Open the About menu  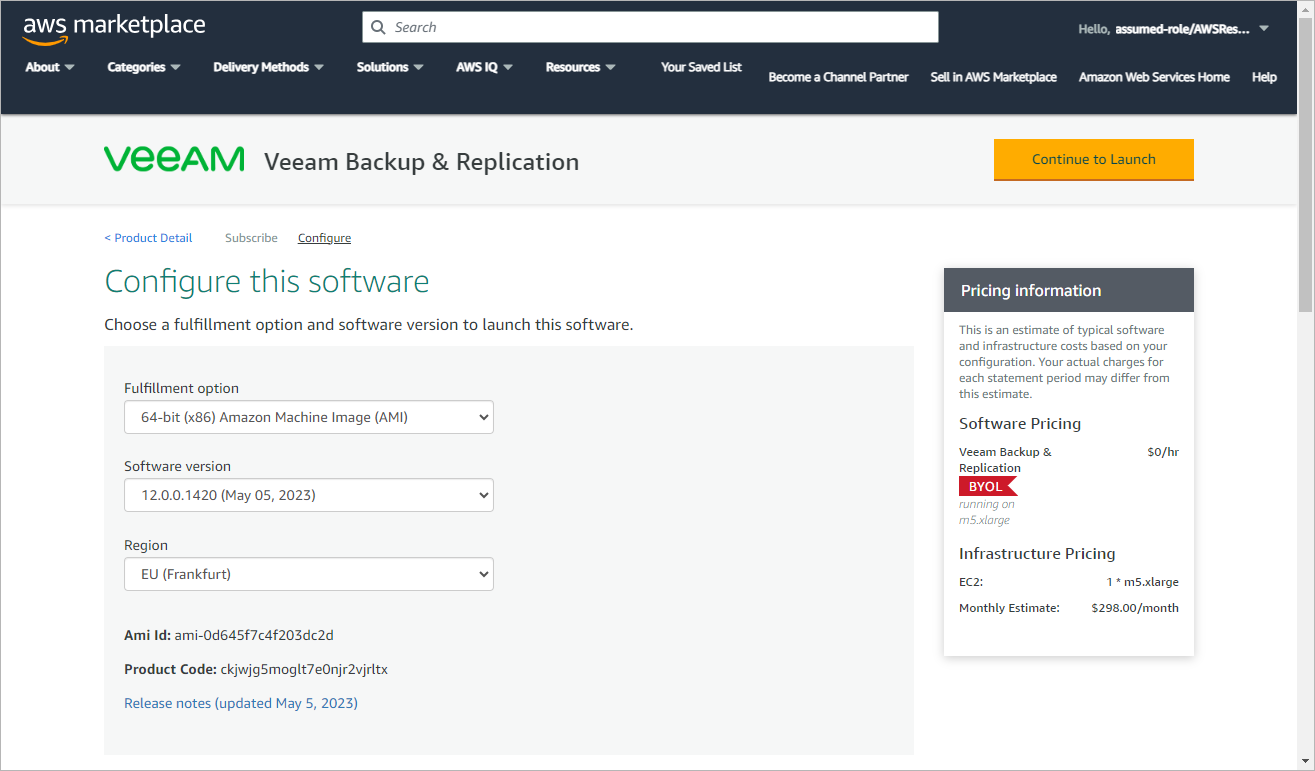click(x=50, y=67)
